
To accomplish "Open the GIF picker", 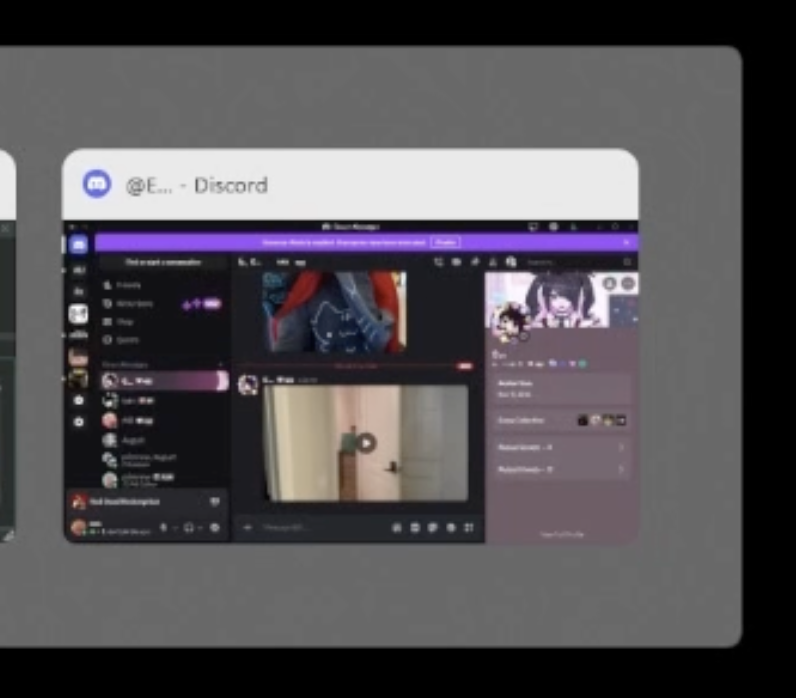I will pyautogui.click(x=415, y=528).
